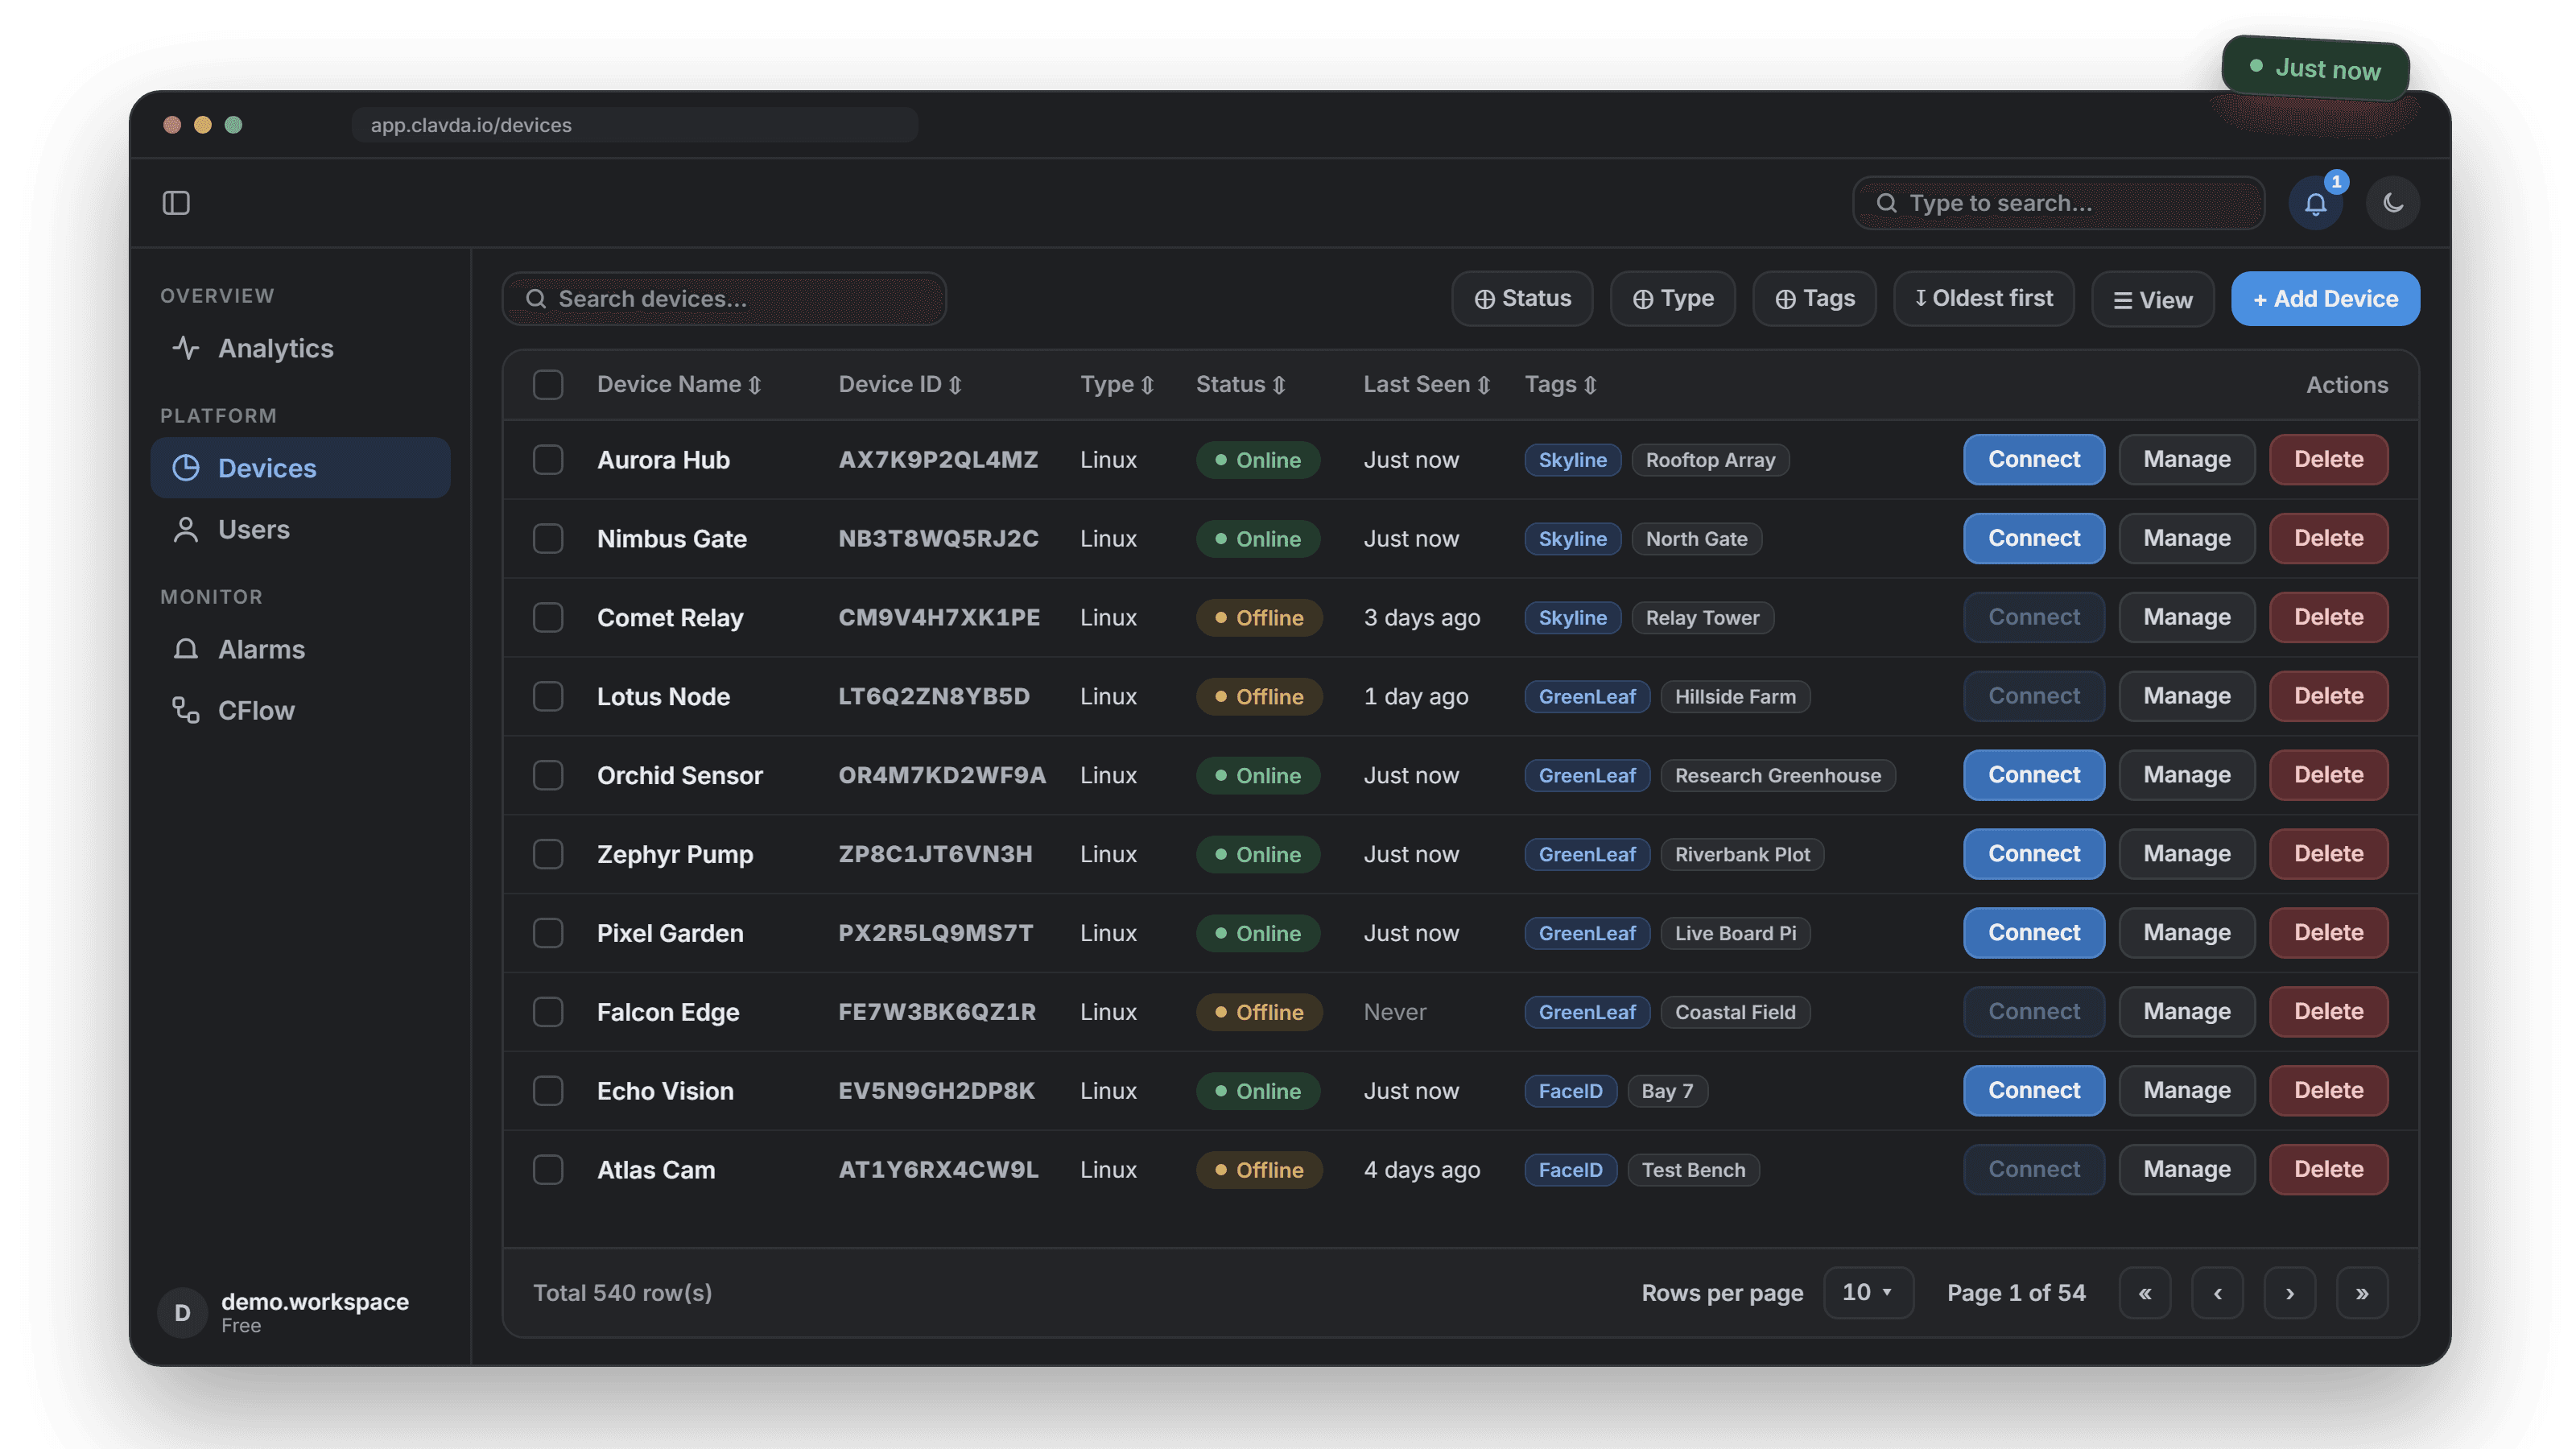2576x1449 pixels.
Task: Focus the Type to search box
Action: 2058,204
